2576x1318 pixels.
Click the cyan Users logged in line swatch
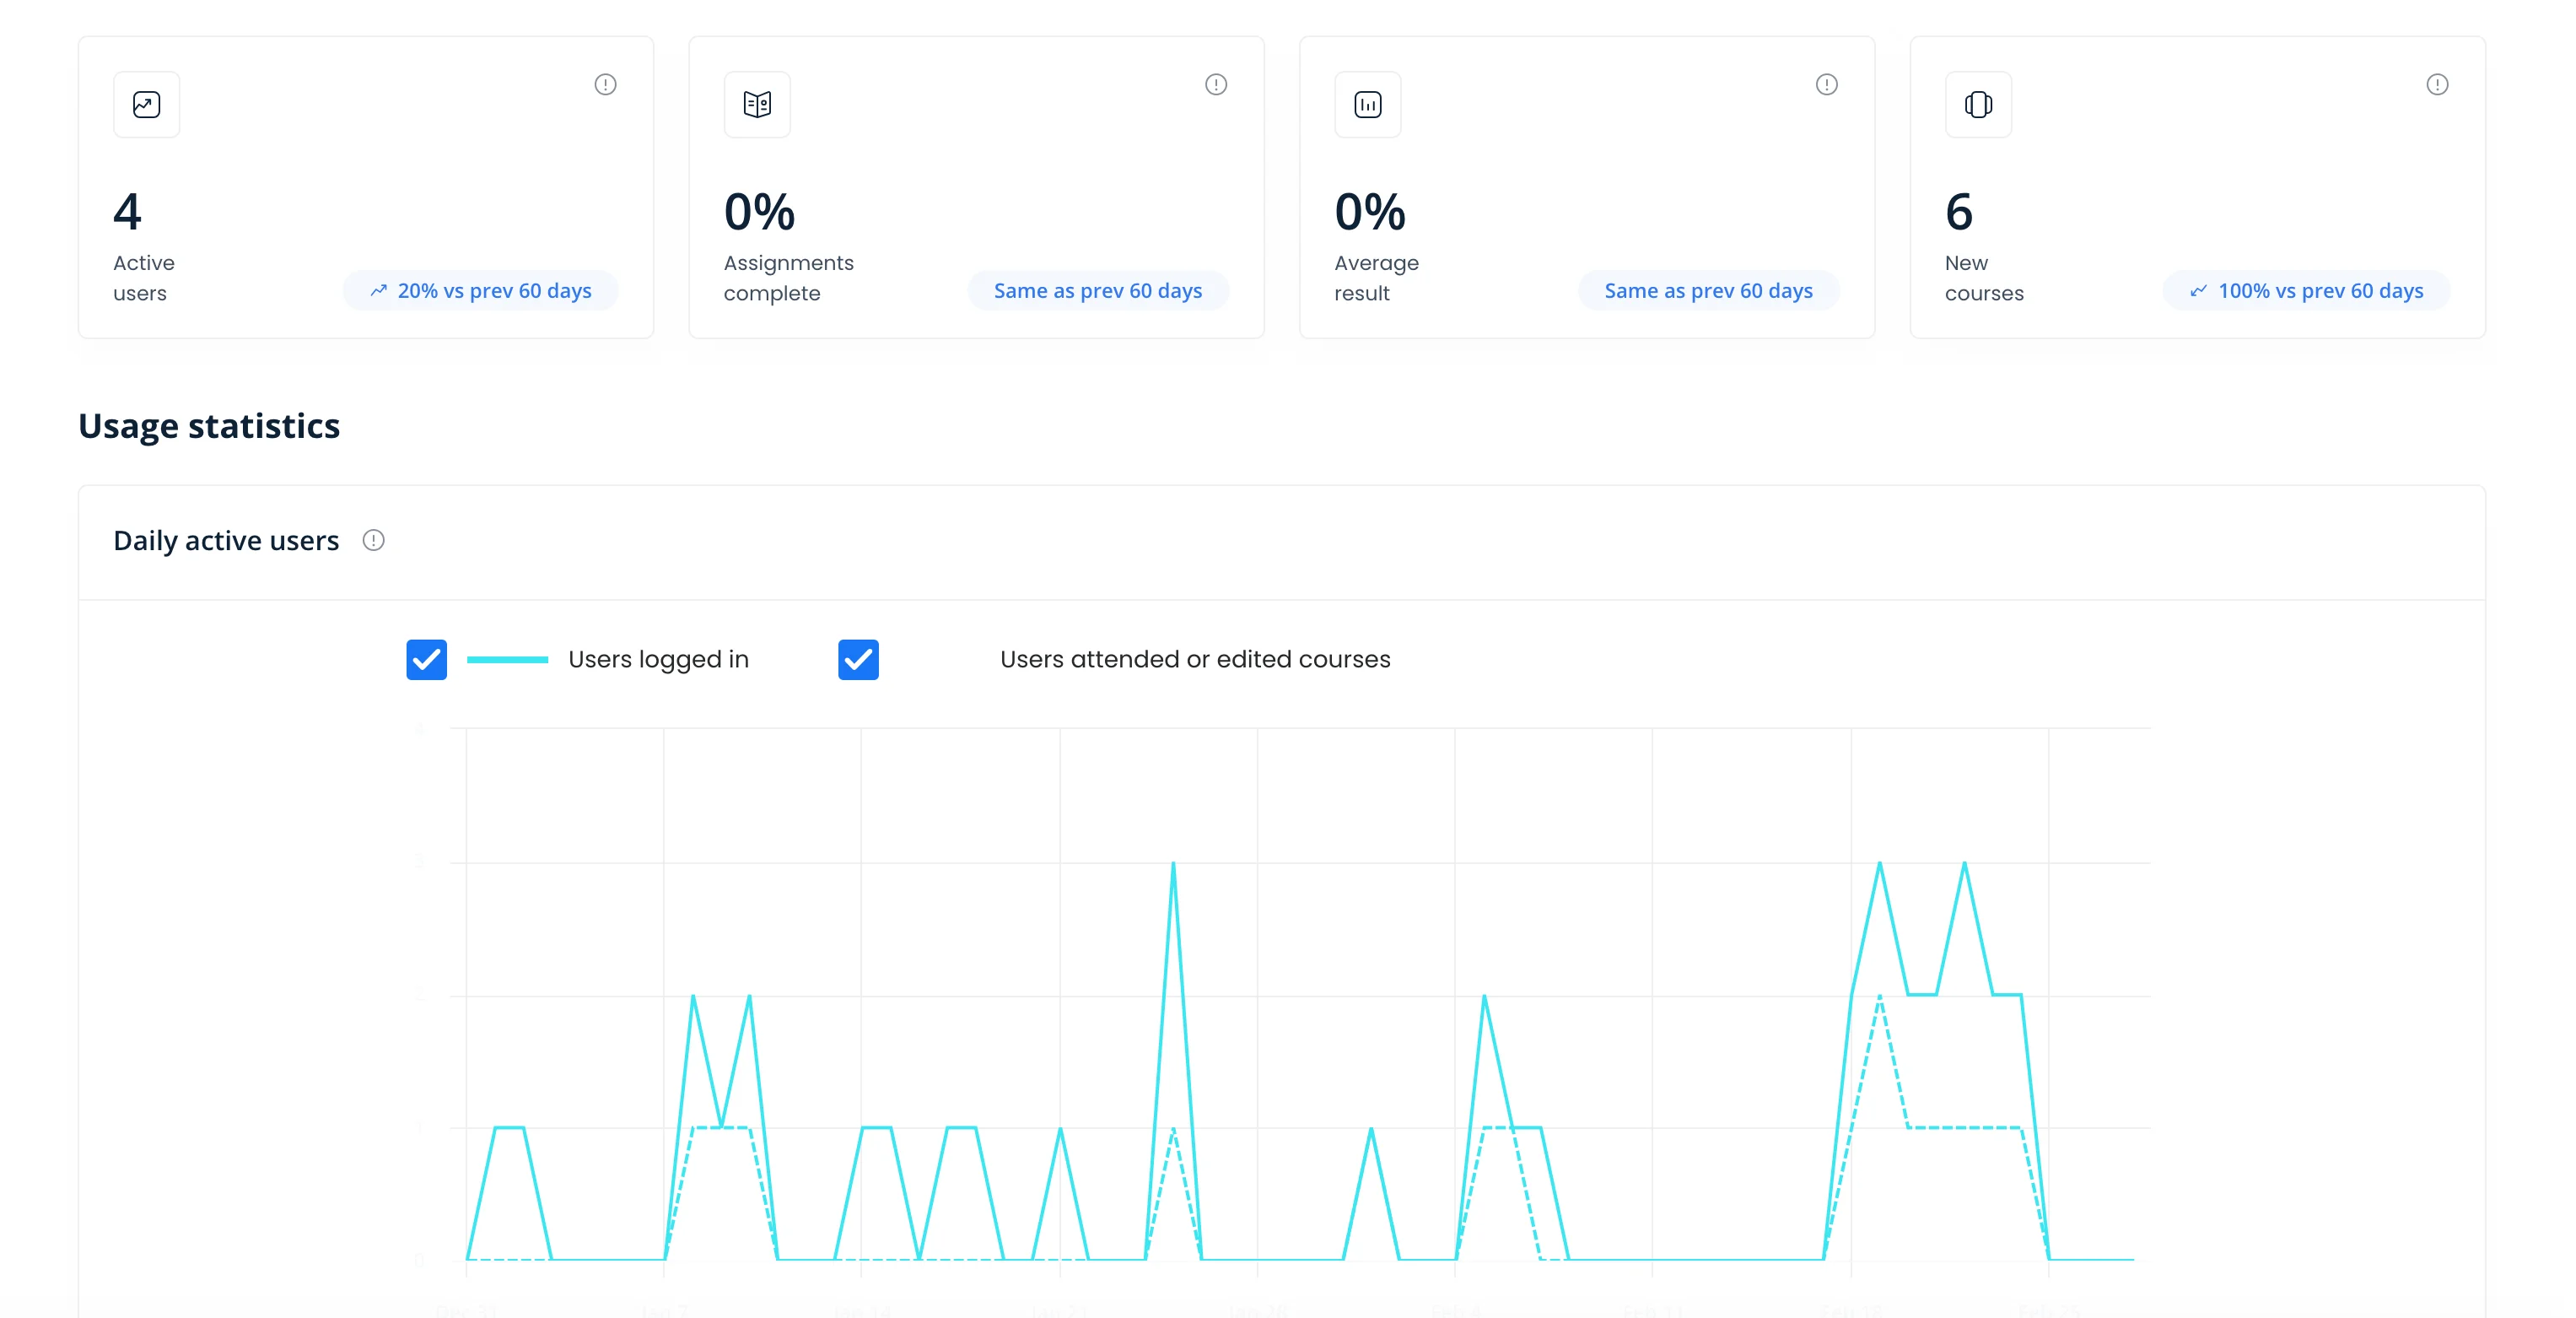[x=507, y=659]
